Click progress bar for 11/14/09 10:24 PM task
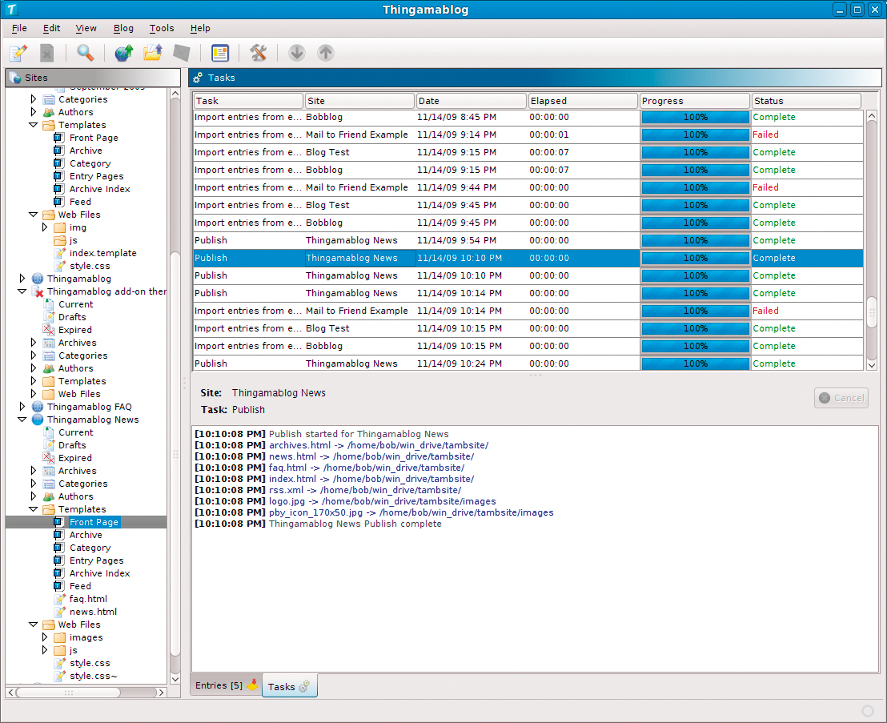Screen dimensions: 887x723 (695, 364)
